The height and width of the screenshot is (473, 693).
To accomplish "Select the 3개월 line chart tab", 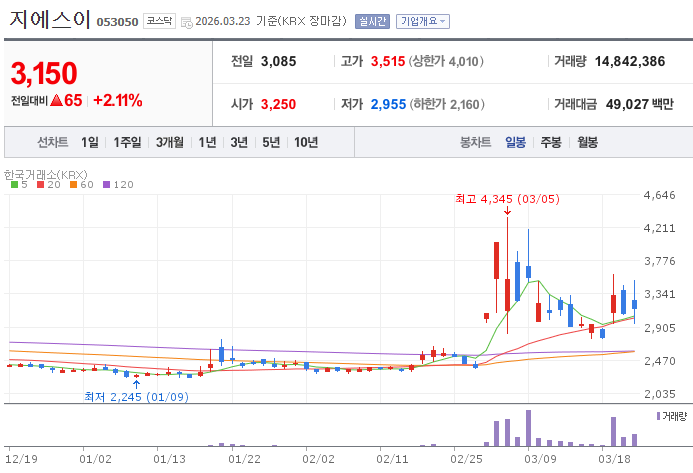I will 169,142.
